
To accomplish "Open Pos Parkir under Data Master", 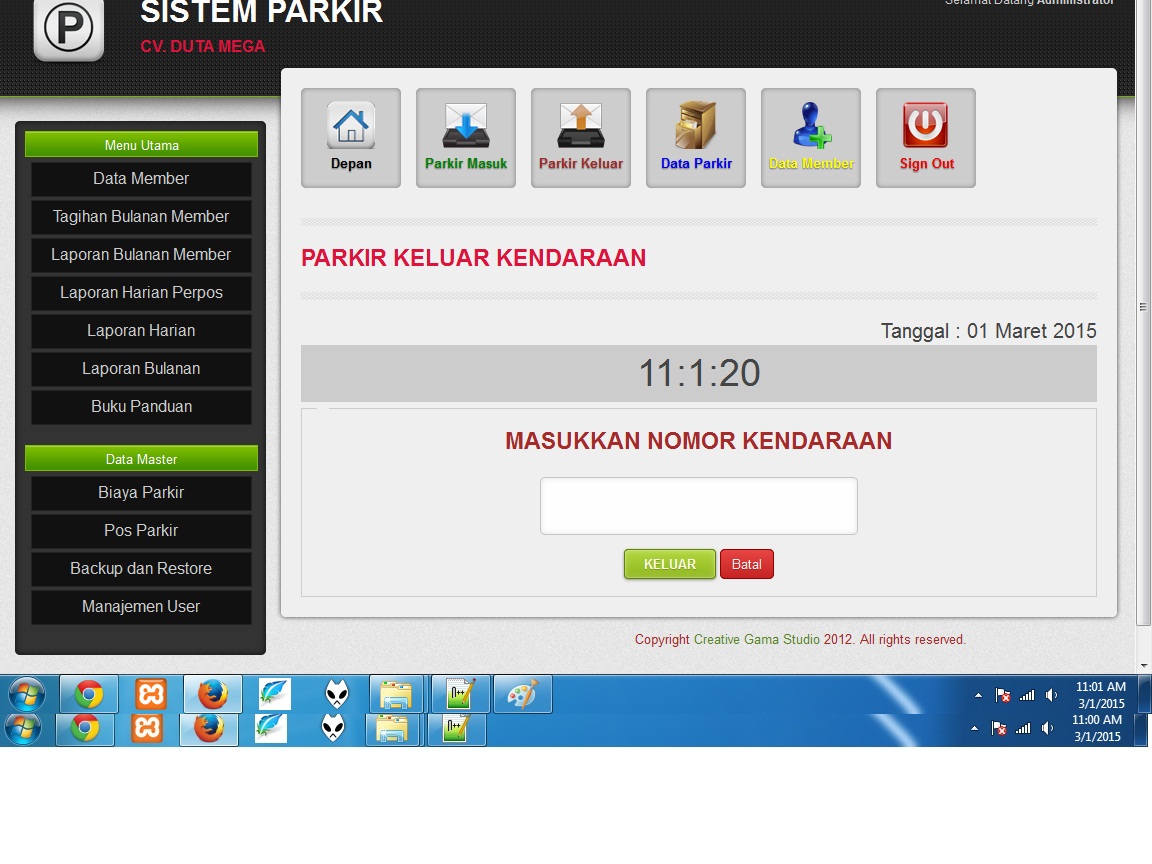I will click(141, 530).
